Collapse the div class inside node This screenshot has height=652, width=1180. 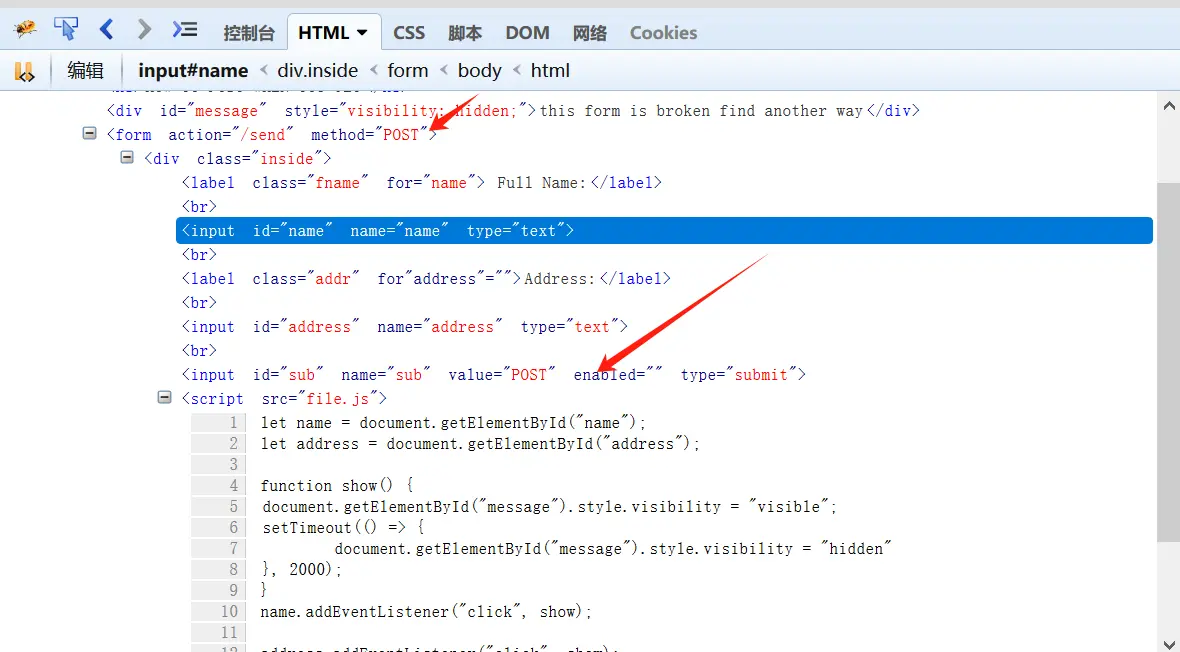coord(127,158)
